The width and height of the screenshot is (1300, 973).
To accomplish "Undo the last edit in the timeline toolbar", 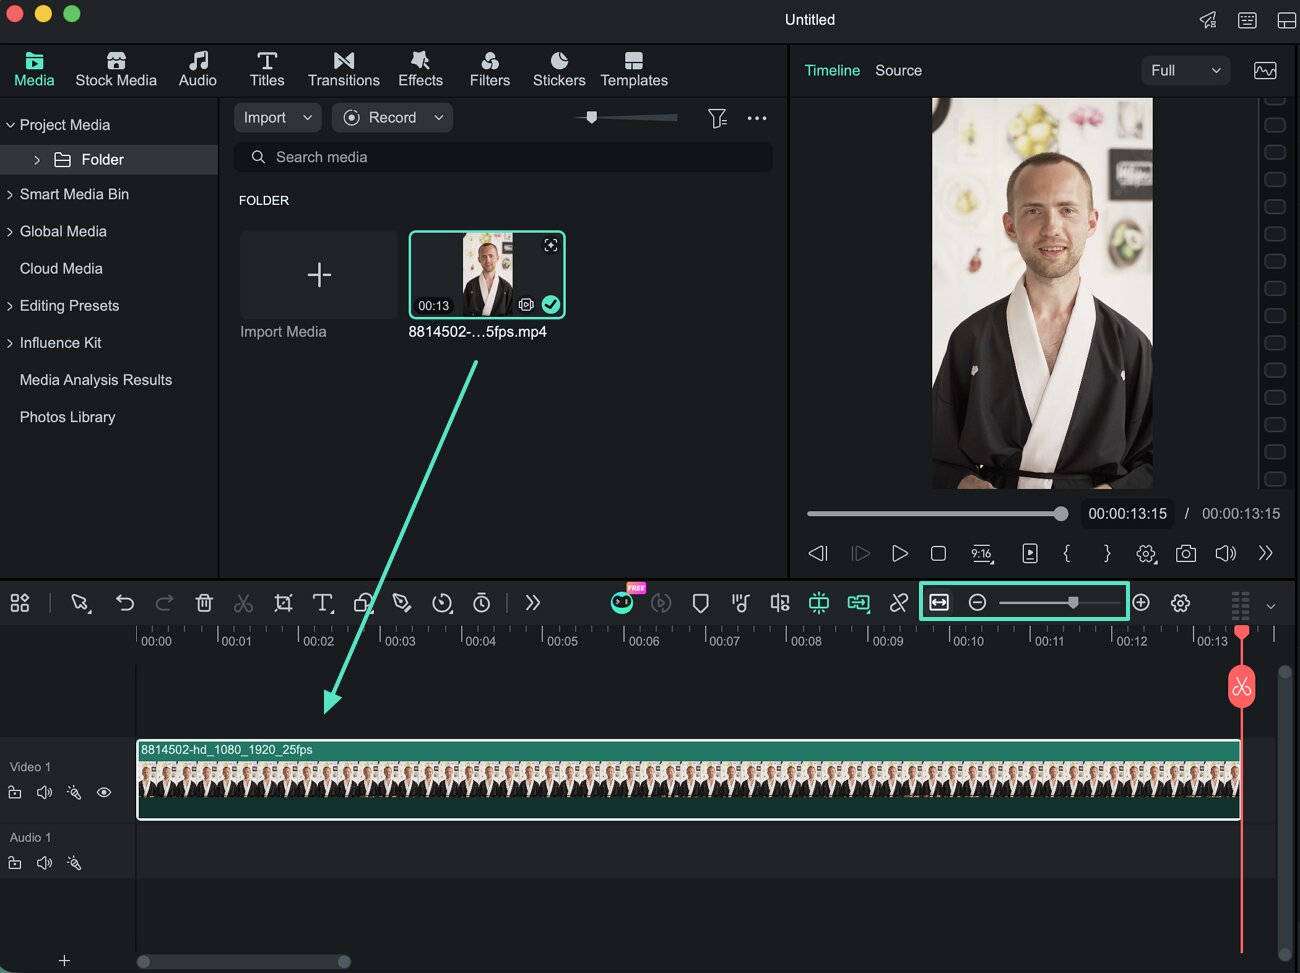I will [x=125, y=603].
